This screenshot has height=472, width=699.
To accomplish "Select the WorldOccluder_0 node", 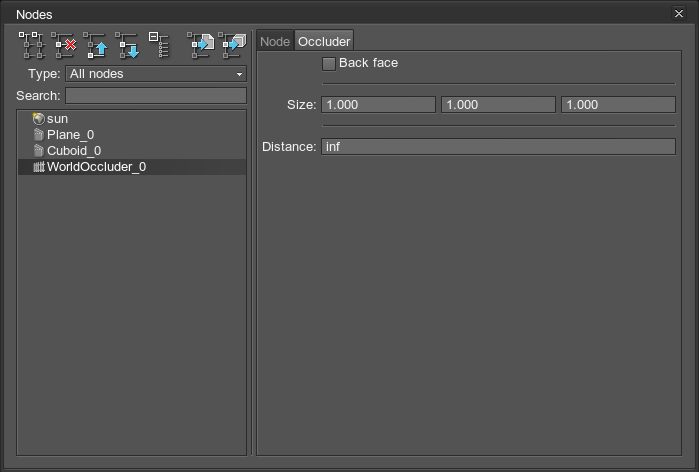I will click(132, 167).
